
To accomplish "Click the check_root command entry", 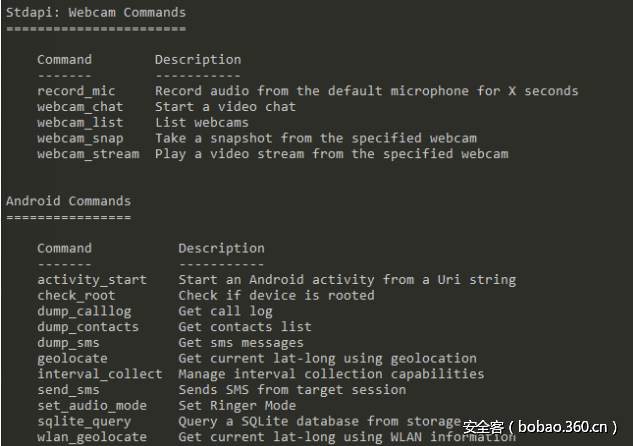I will [x=76, y=295].
